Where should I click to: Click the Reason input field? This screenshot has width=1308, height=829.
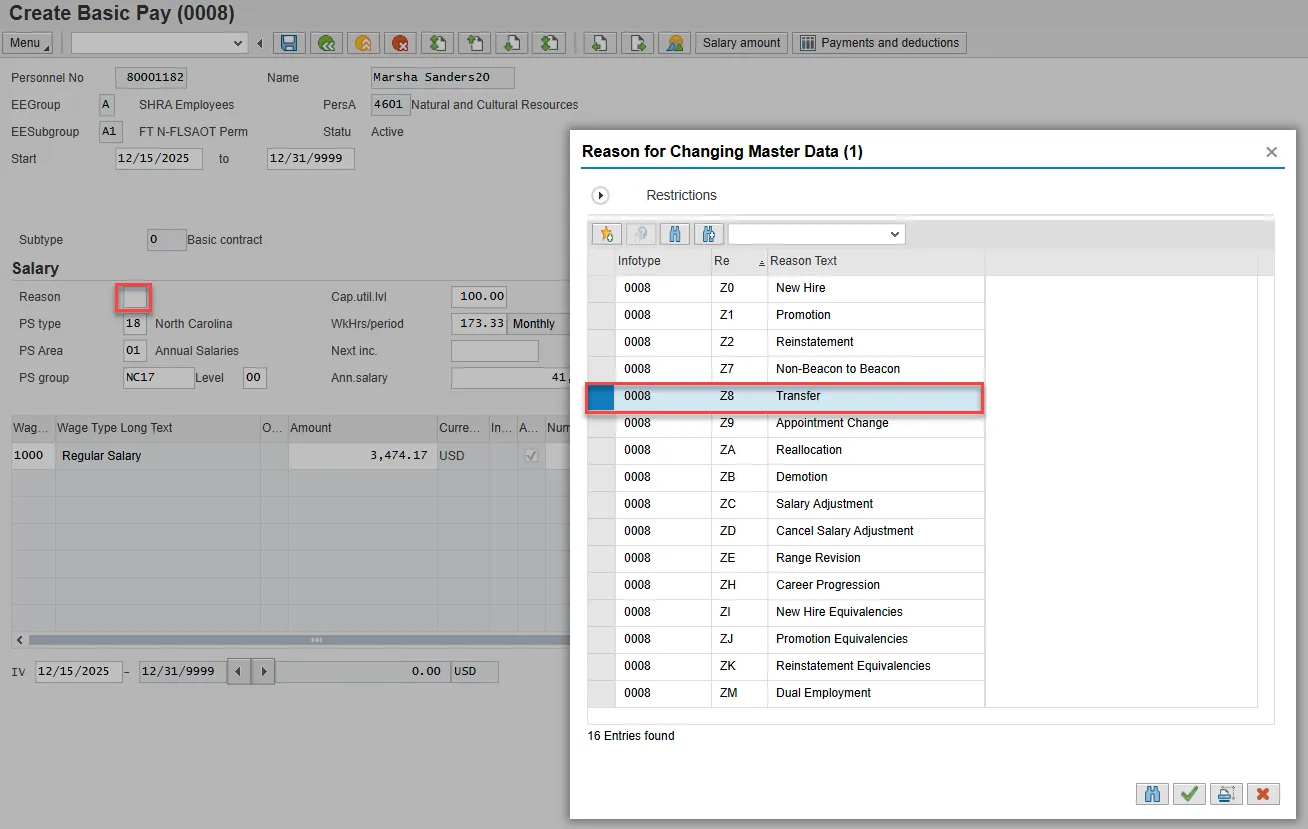tap(134, 298)
